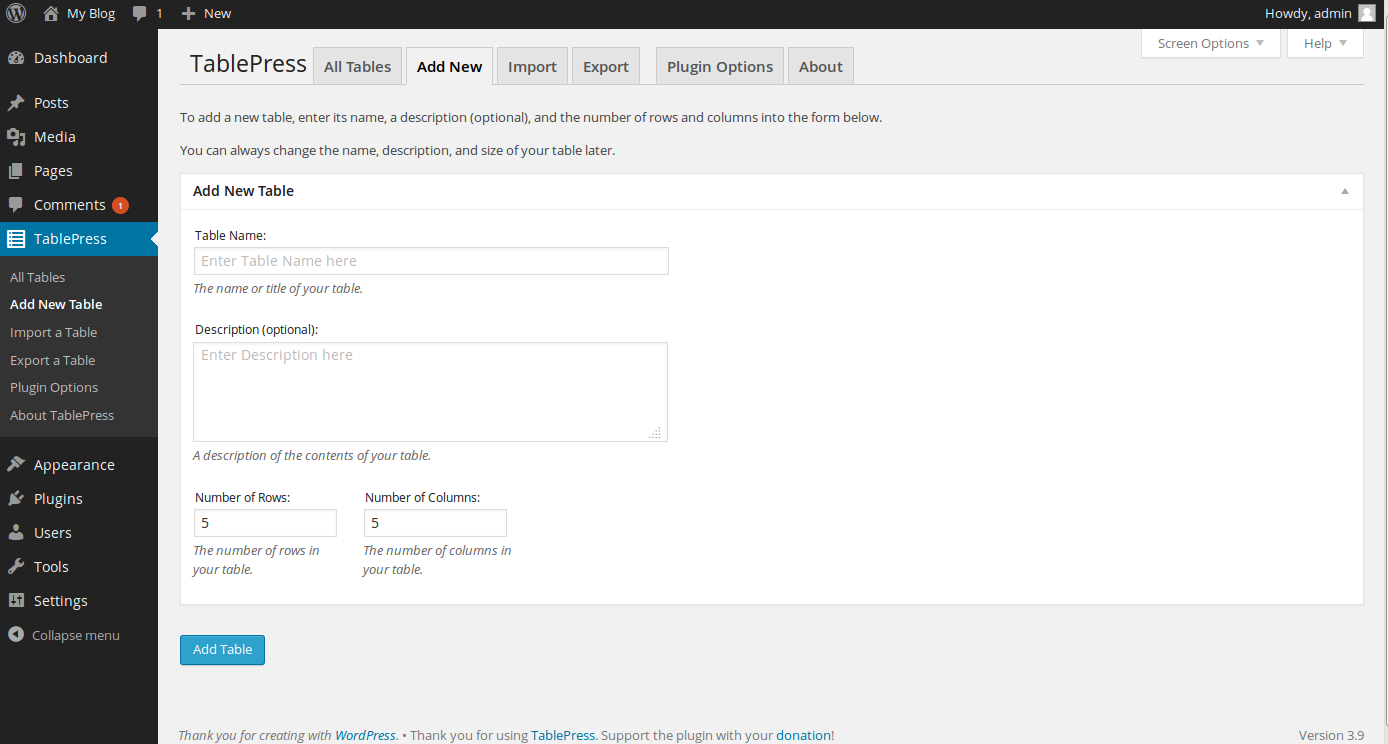Screen dimensions: 1388x744
Task: Click the home icon beside My Blog
Action: (51, 14)
